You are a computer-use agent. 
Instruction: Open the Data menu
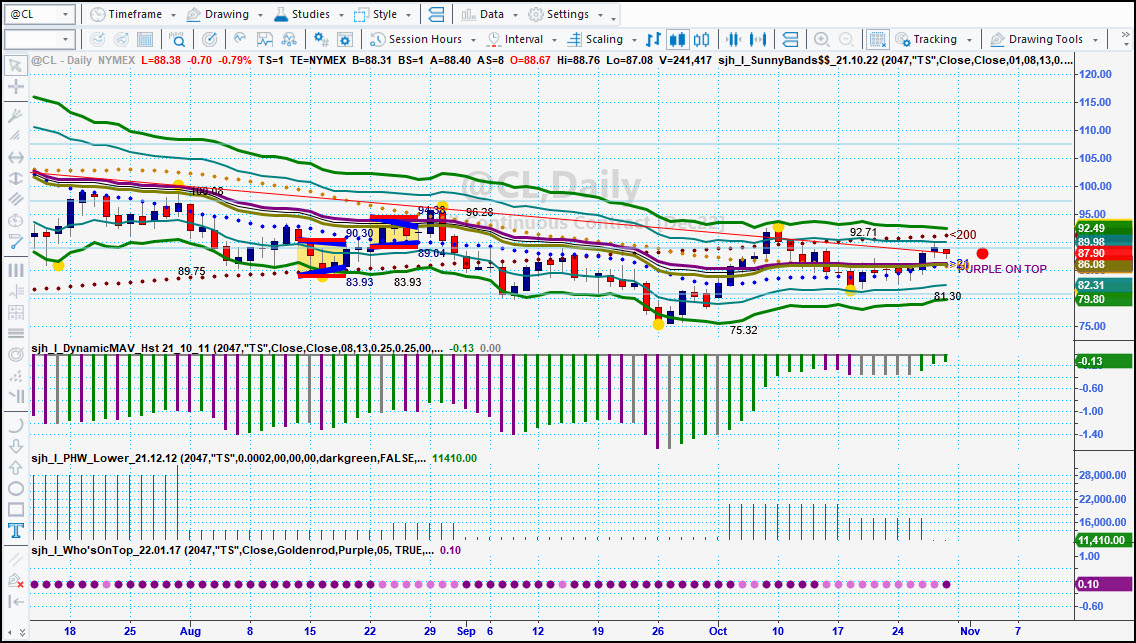489,14
